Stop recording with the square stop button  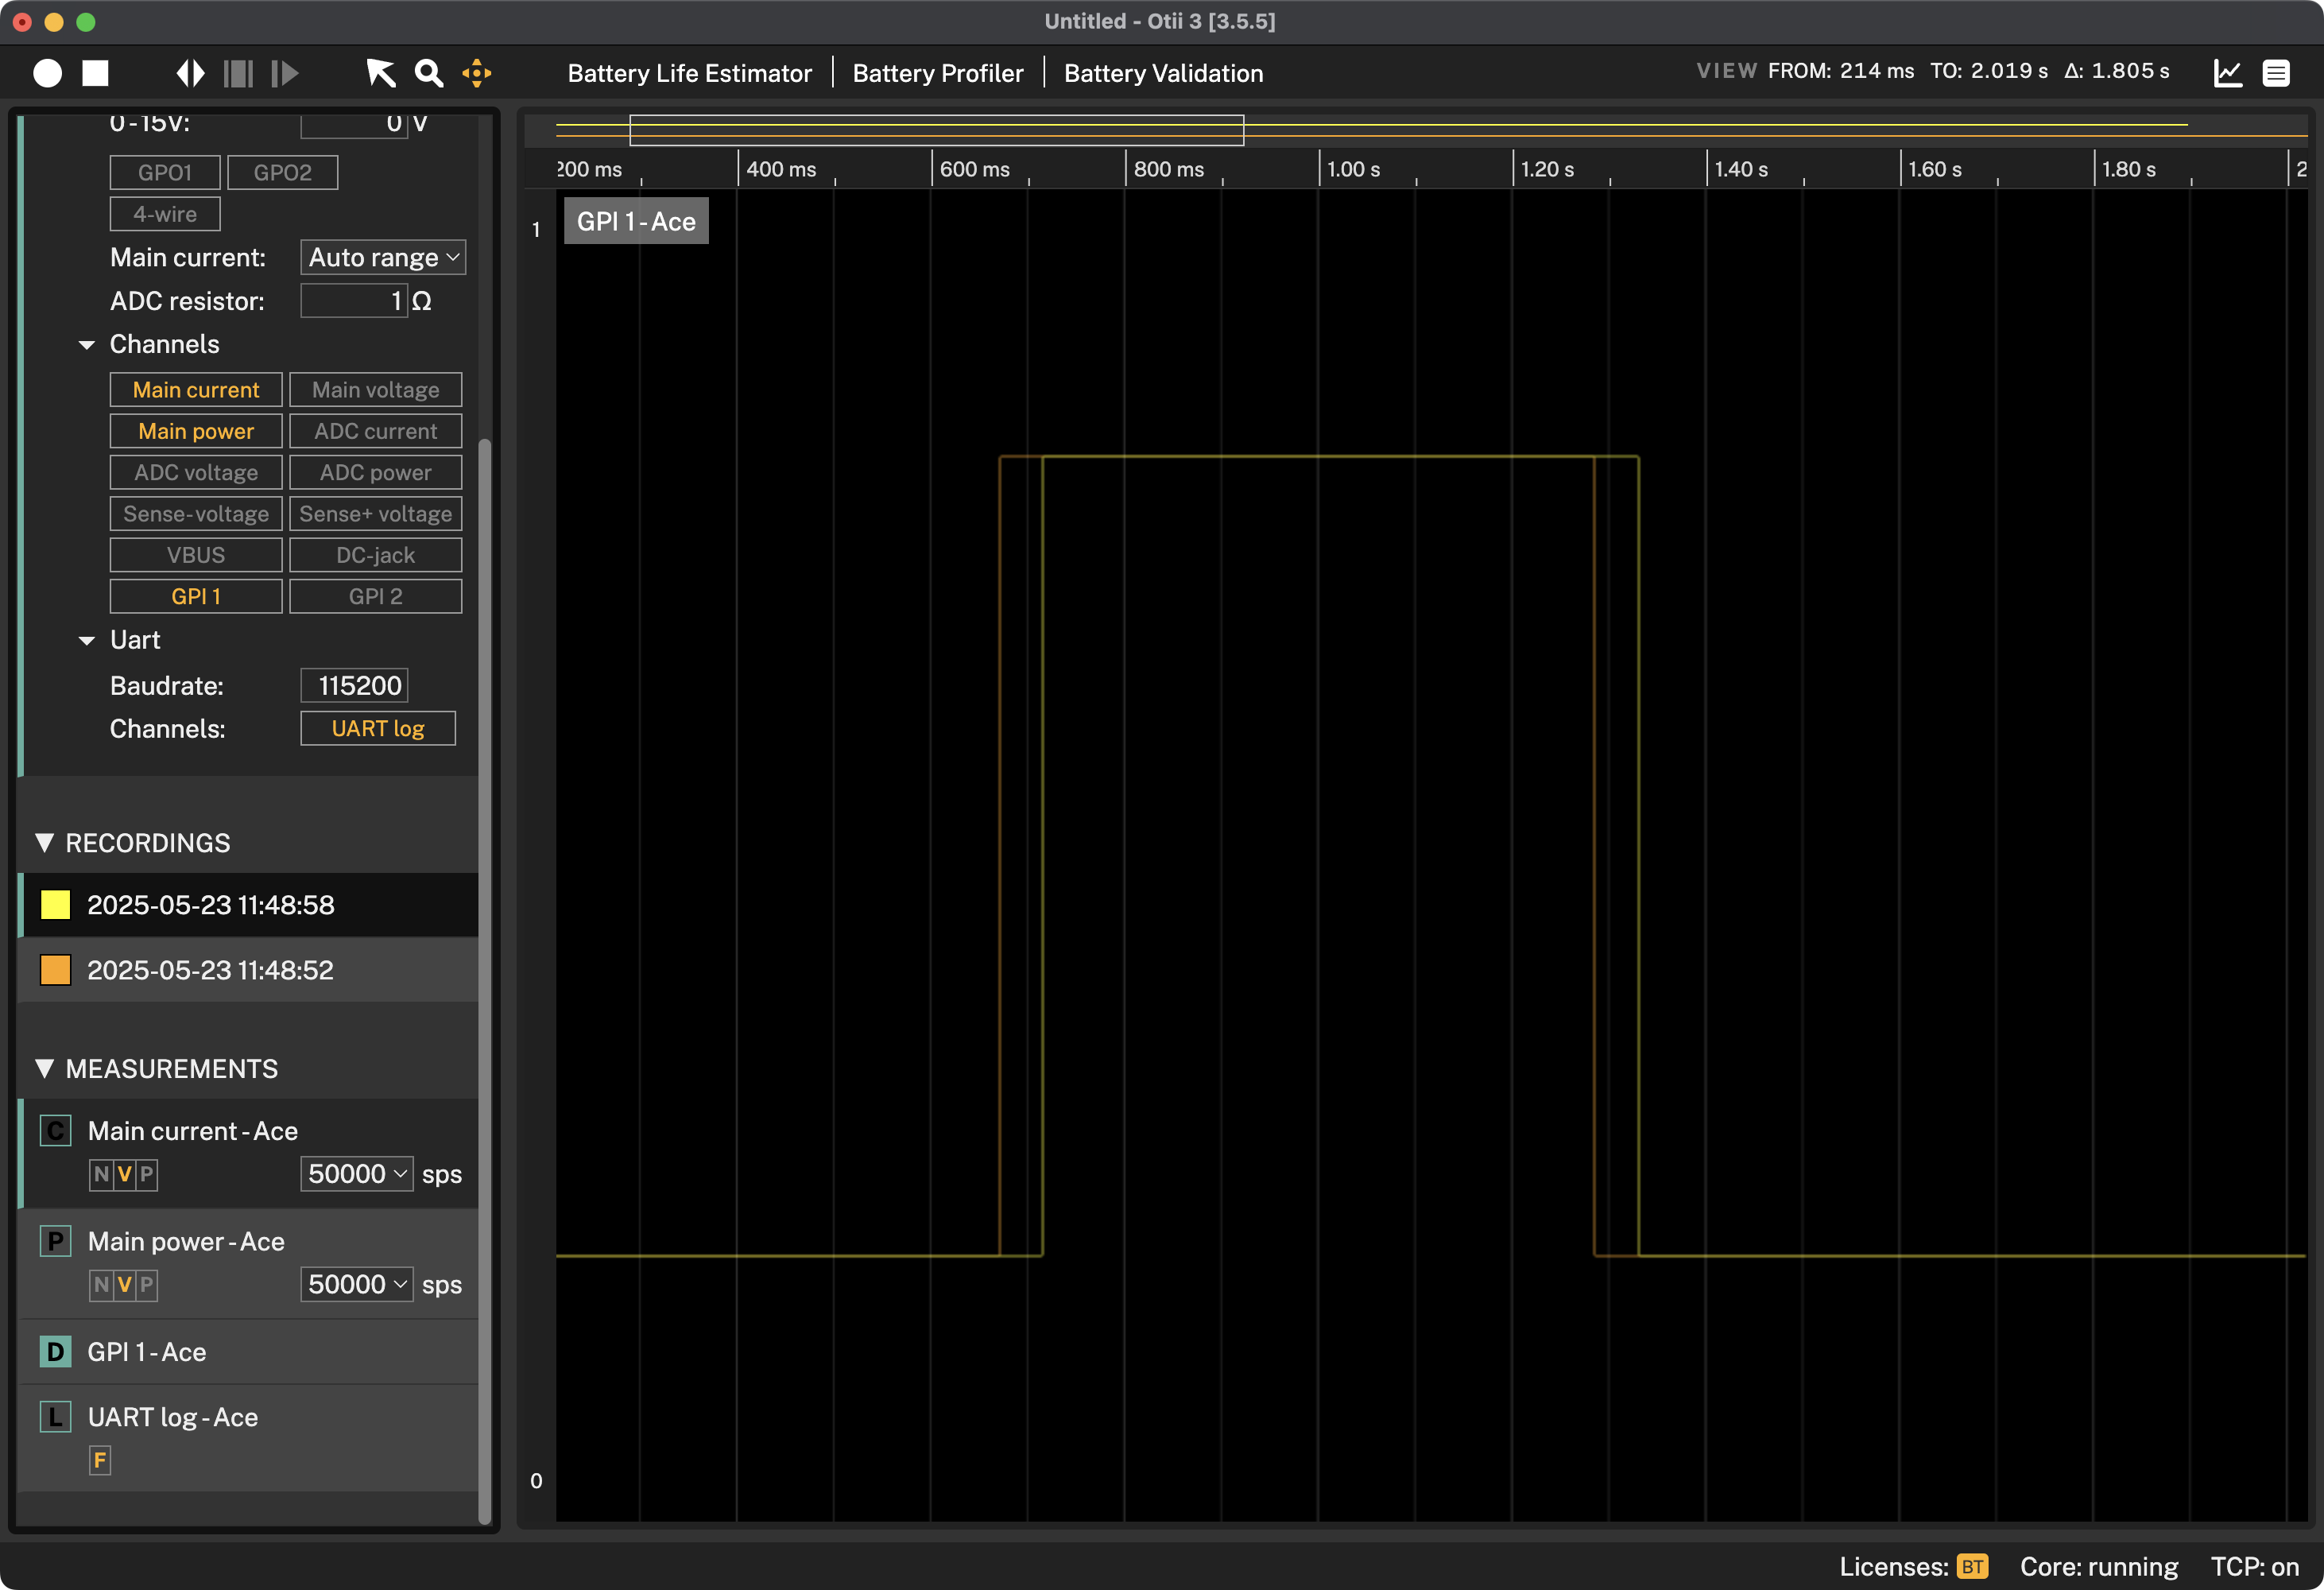95,73
